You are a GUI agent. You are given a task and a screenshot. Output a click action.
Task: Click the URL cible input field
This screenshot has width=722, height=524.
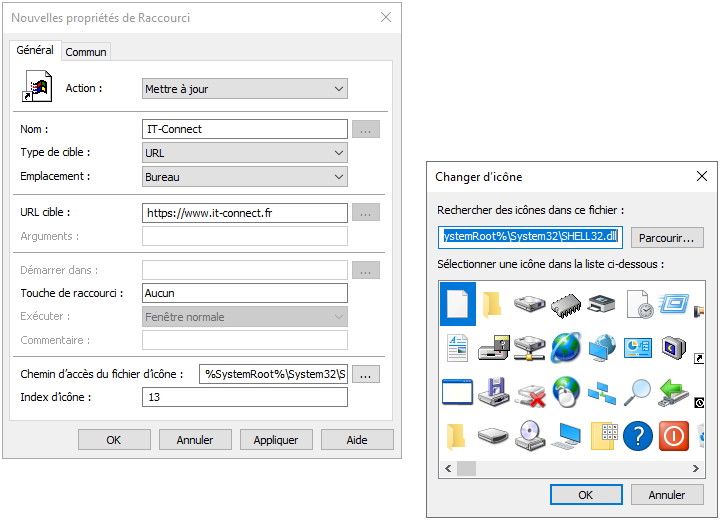pyautogui.click(x=245, y=213)
